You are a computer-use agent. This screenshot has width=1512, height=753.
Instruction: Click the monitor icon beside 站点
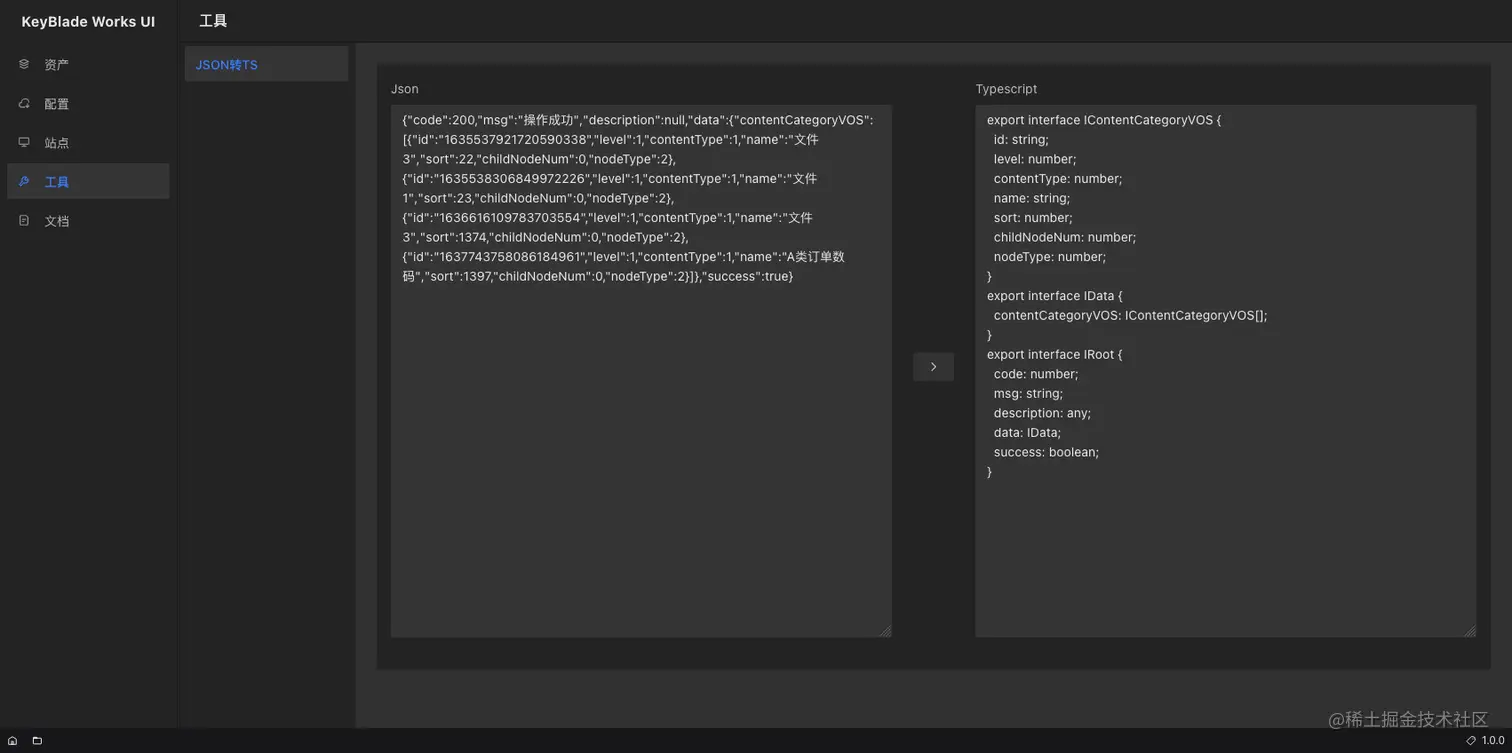coord(24,142)
